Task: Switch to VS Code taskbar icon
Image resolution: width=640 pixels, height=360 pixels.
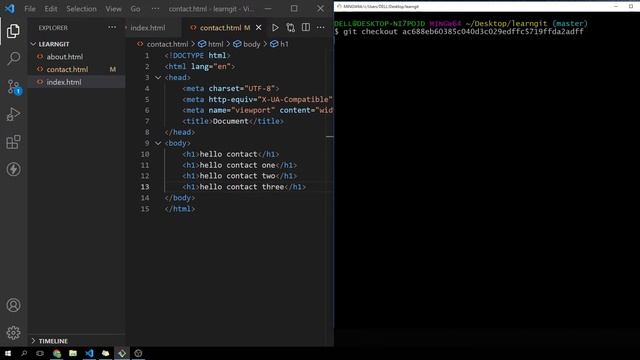Action: 89,353
